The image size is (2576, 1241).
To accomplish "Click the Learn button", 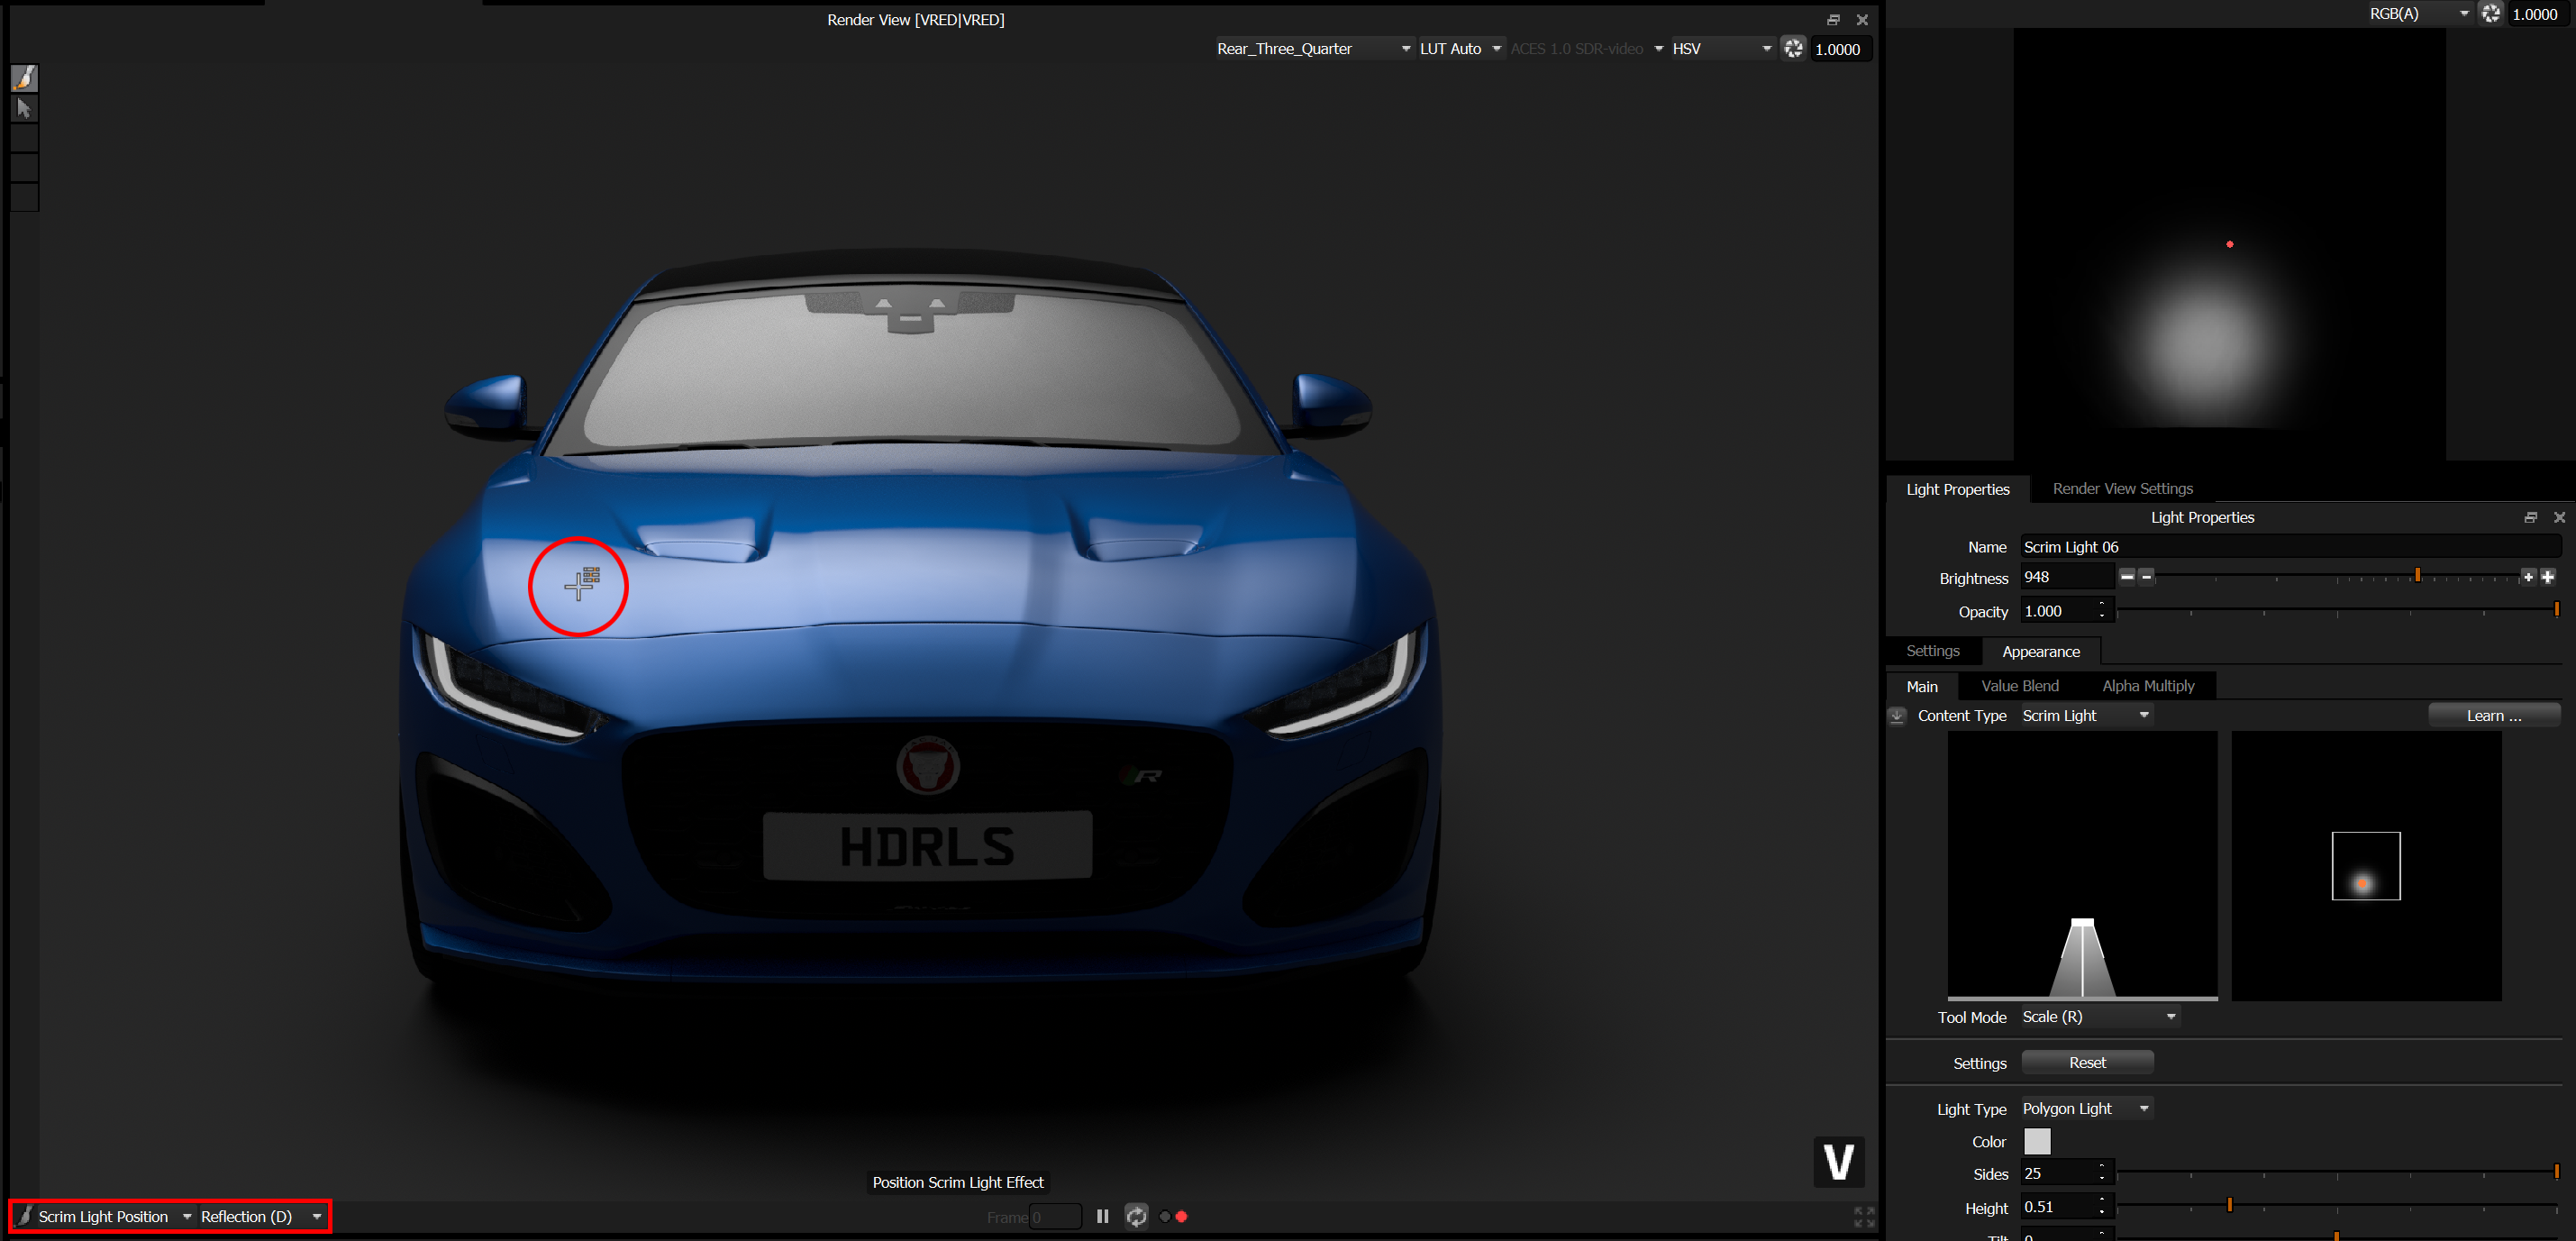I will (x=2493, y=716).
